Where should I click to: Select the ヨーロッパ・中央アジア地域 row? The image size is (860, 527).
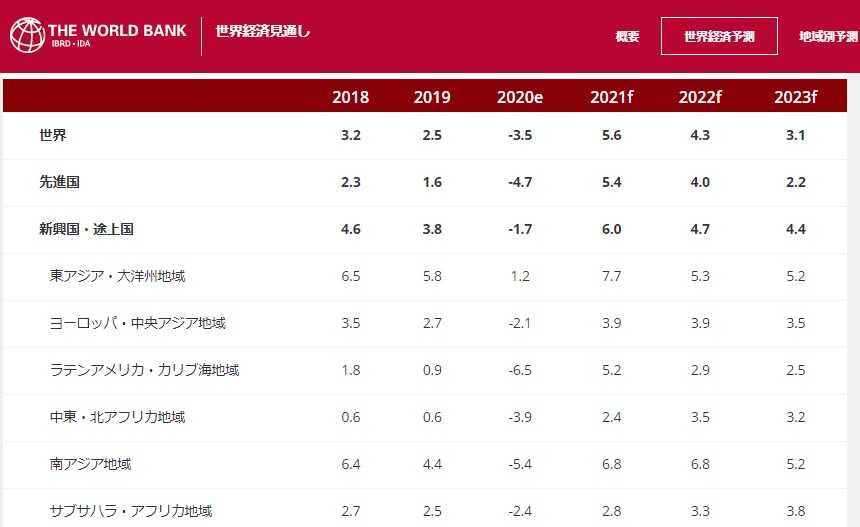[x=137, y=323]
